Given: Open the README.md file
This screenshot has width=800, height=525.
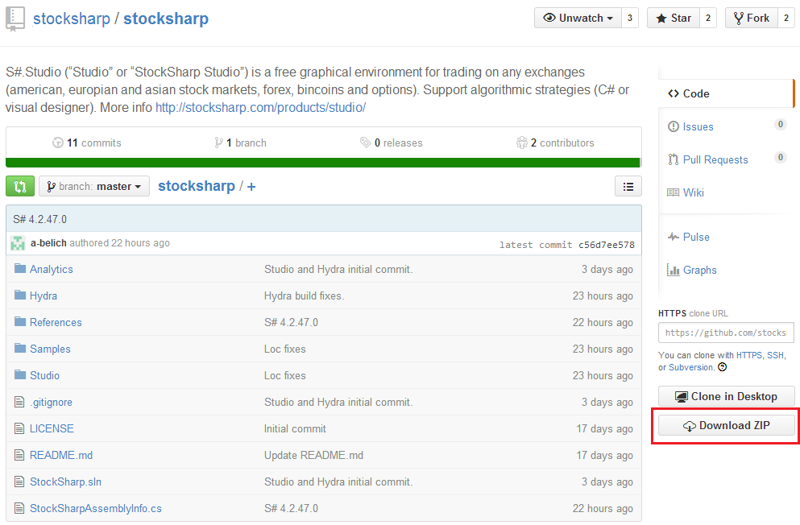Looking at the screenshot, I should (x=61, y=455).
